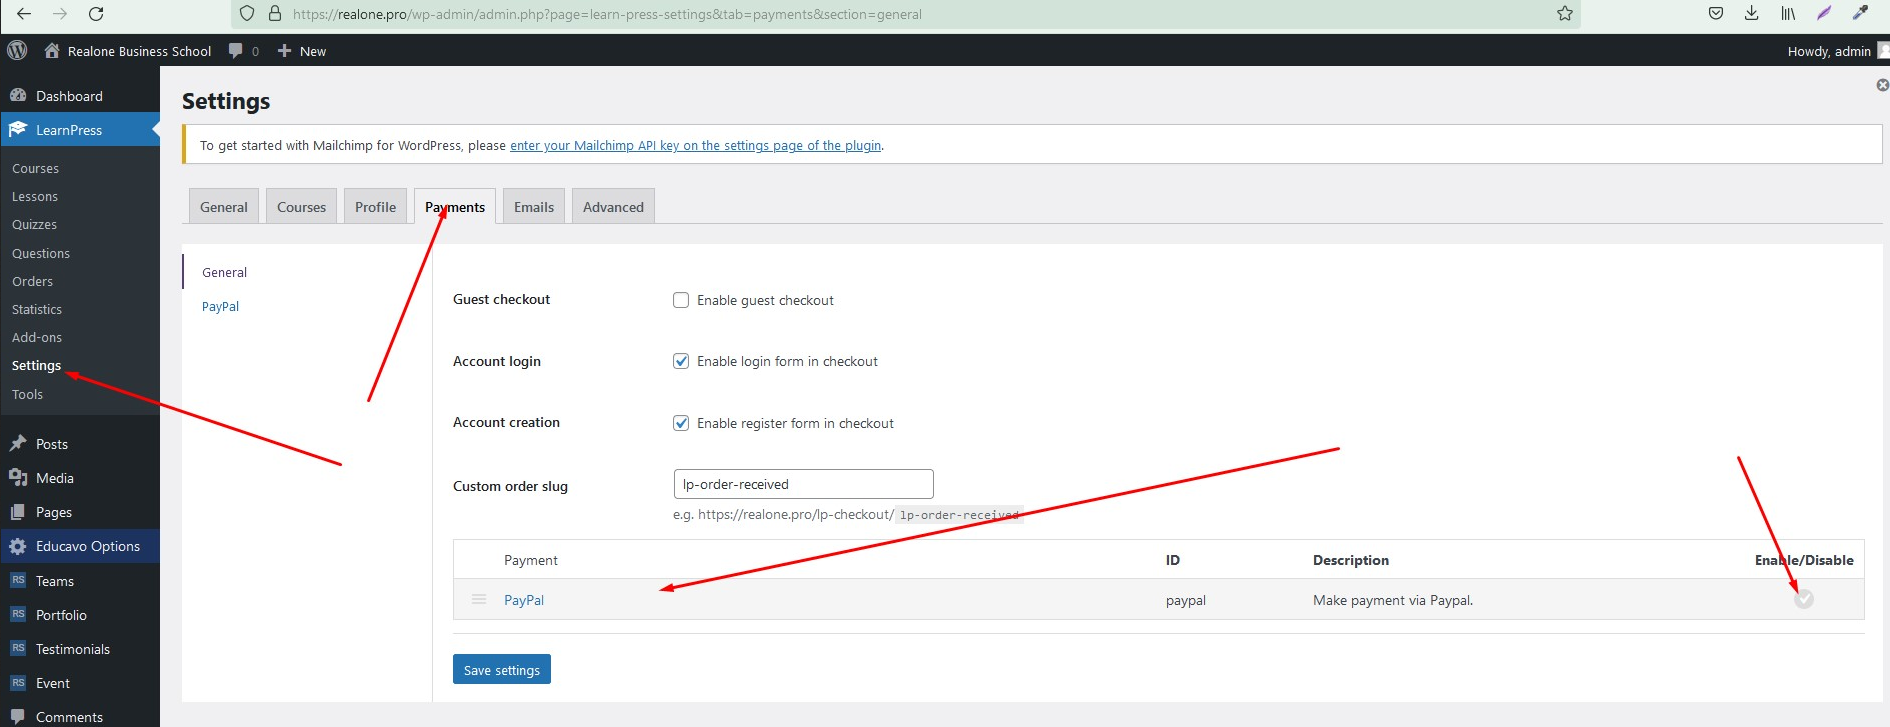This screenshot has width=1890, height=727.
Task: Open Statistics in LearnPress submenu
Action: (37, 310)
